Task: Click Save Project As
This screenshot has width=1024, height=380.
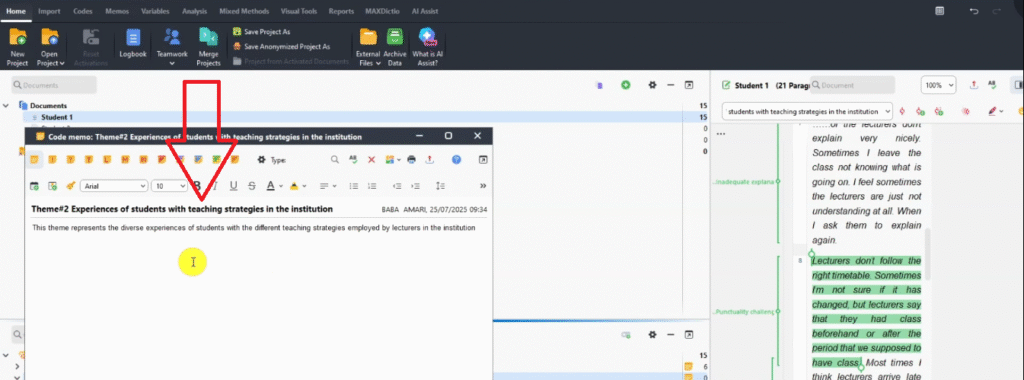Action: click(262, 31)
